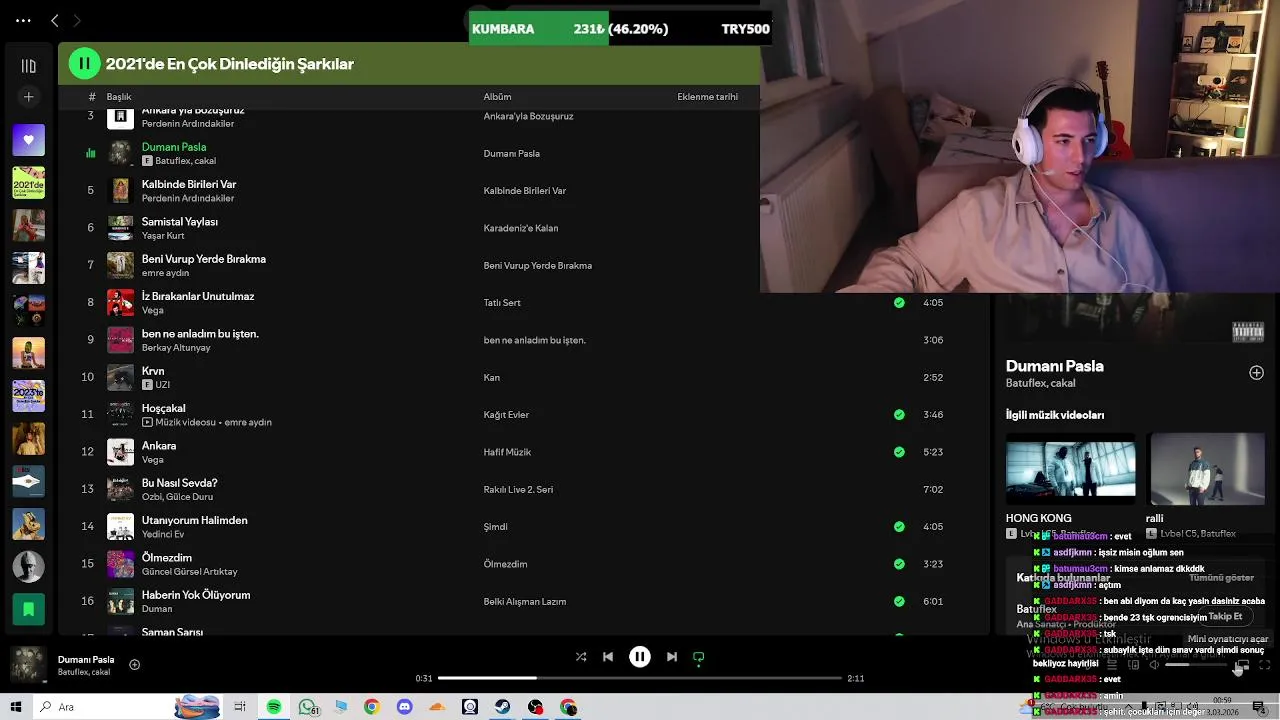
Task: Skip to the next track
Action: [x=672, y=657]
